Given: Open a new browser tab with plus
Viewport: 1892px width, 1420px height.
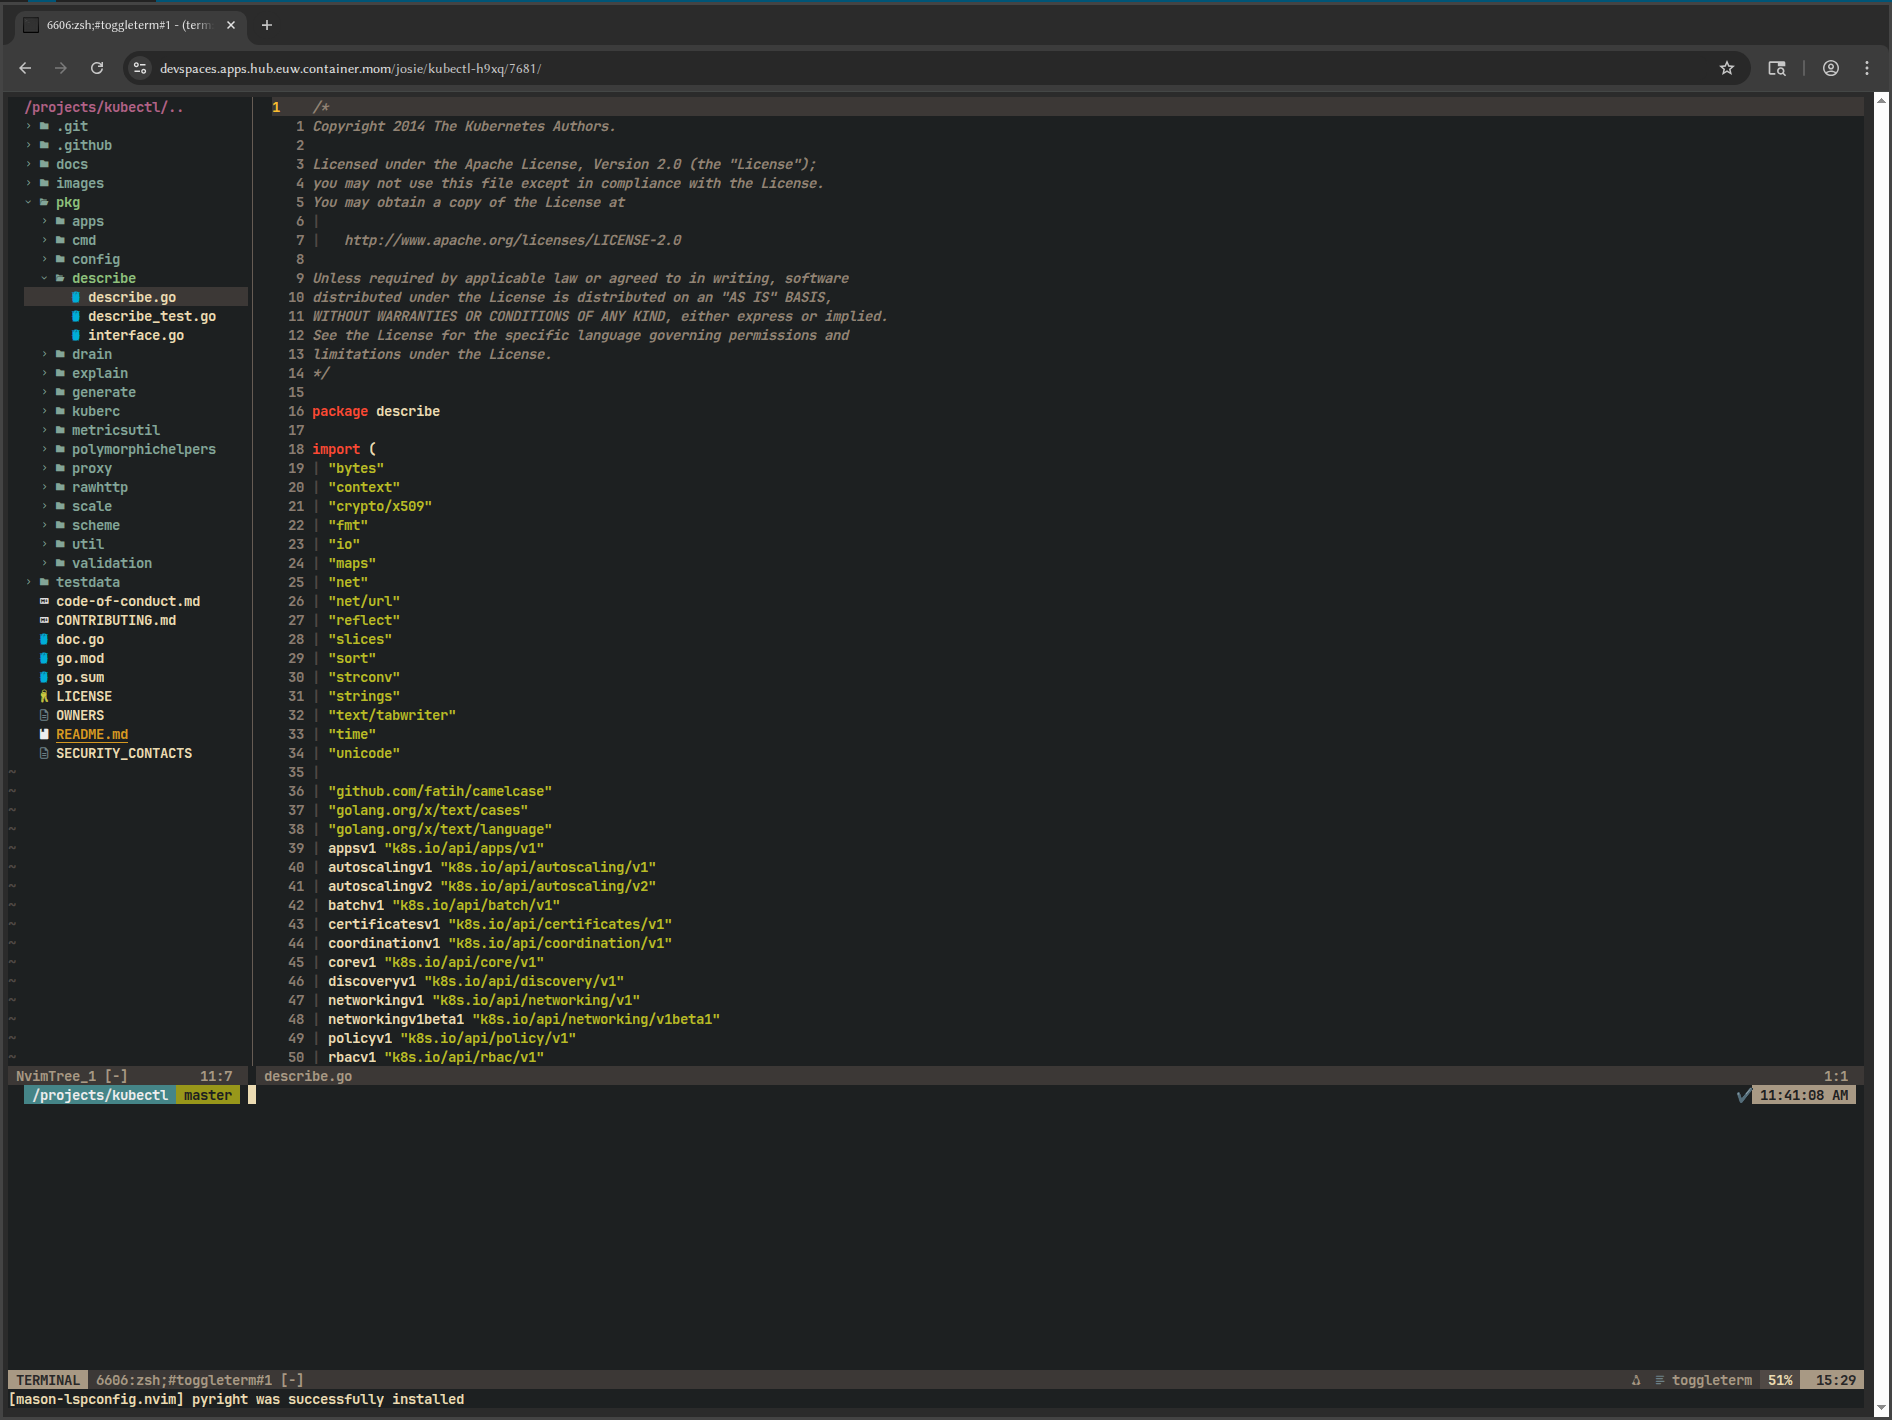Looking at the screenshot, I should 267,25.
